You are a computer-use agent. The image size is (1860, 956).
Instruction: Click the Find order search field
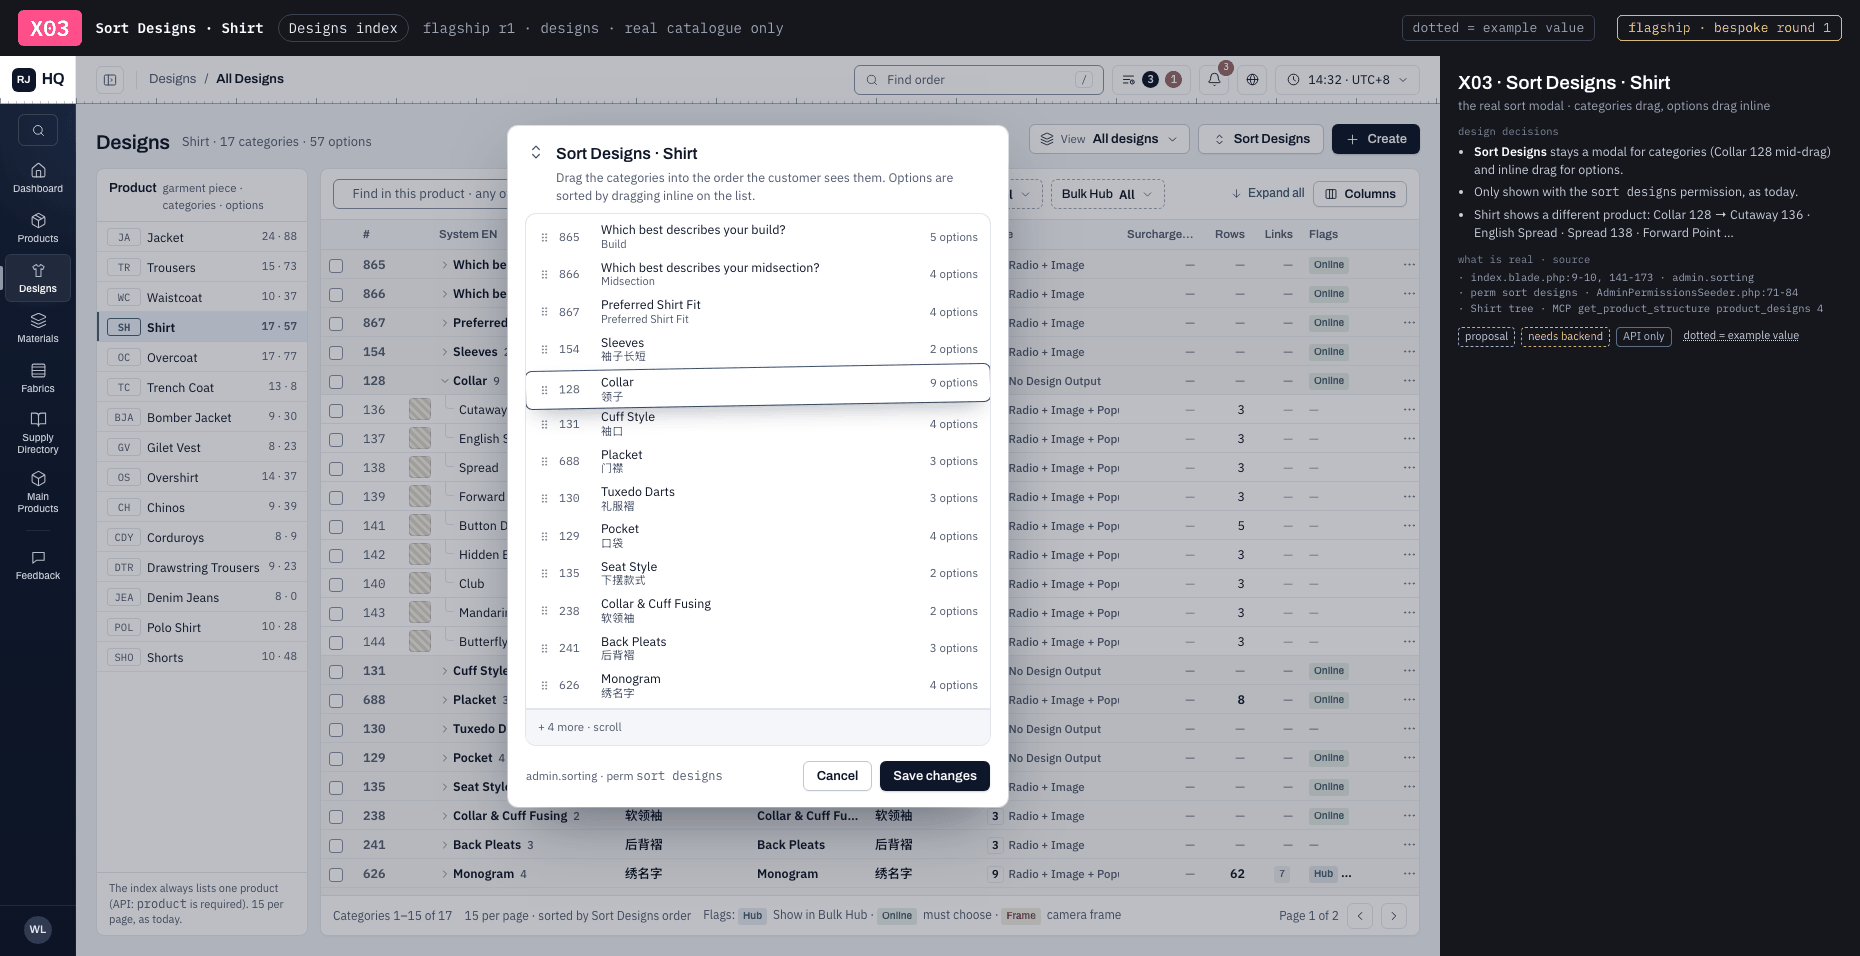coord(979,80)
